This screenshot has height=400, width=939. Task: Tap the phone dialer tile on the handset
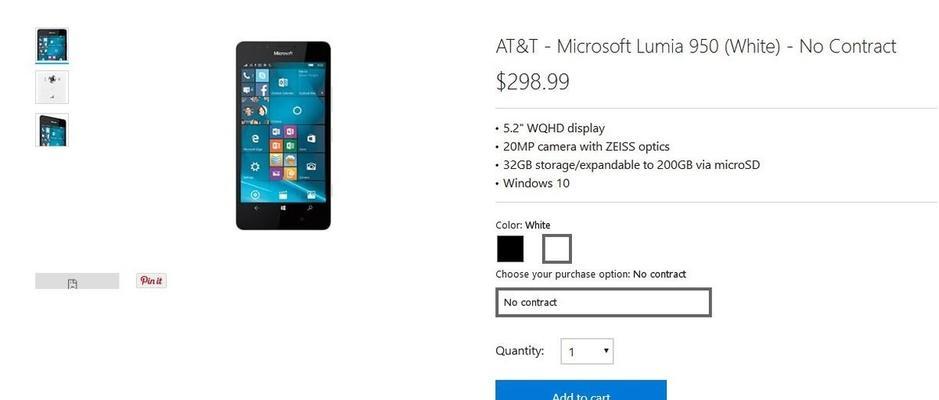[247, 75]
